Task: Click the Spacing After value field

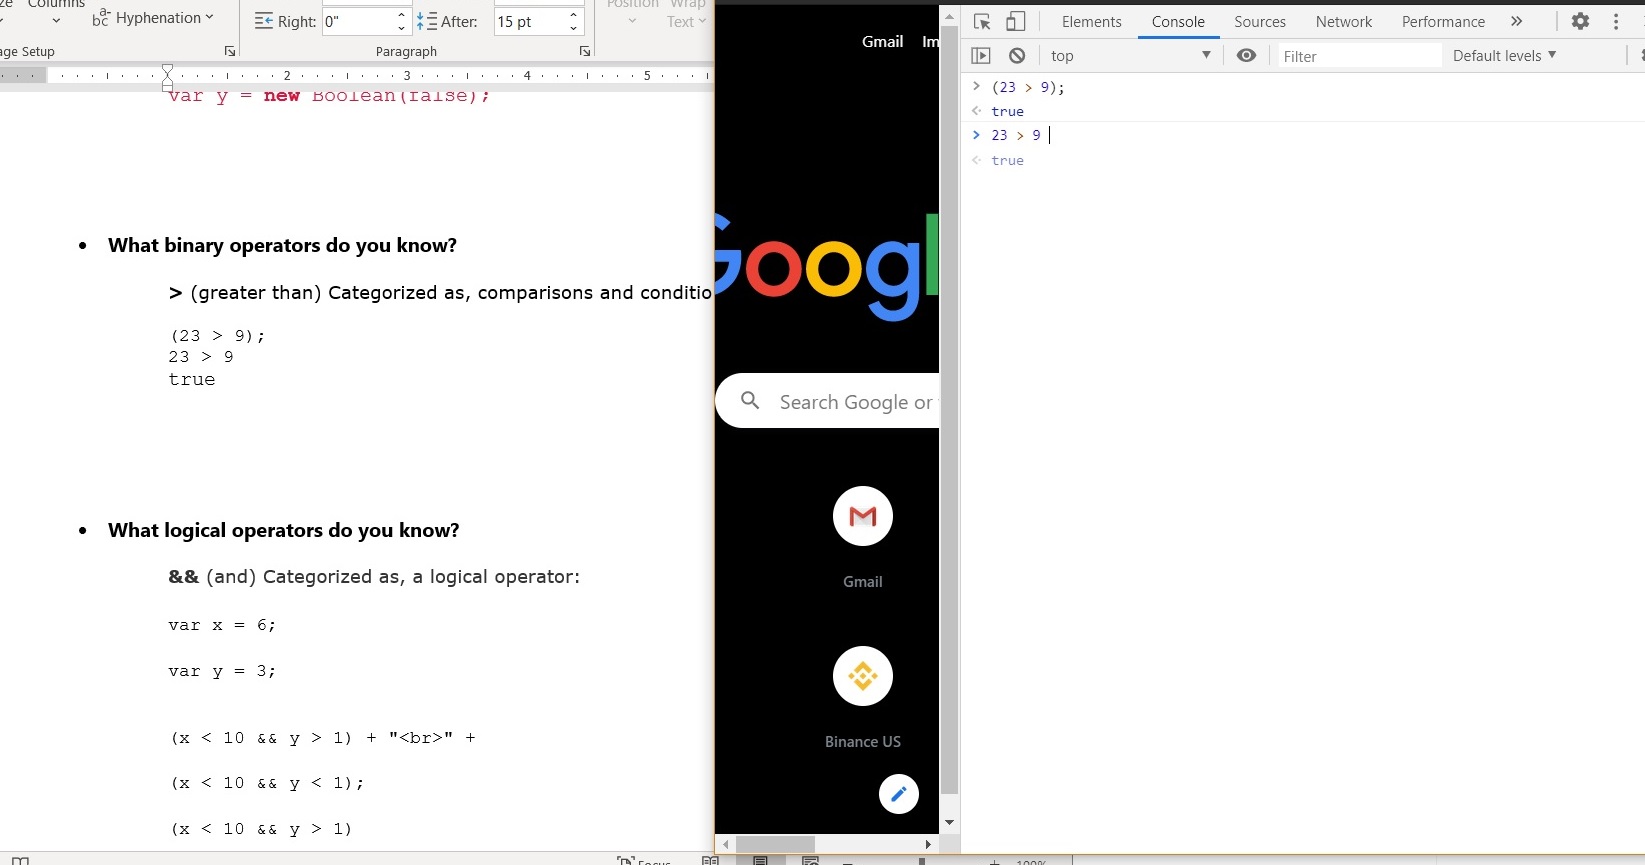Action: point(530,21)
